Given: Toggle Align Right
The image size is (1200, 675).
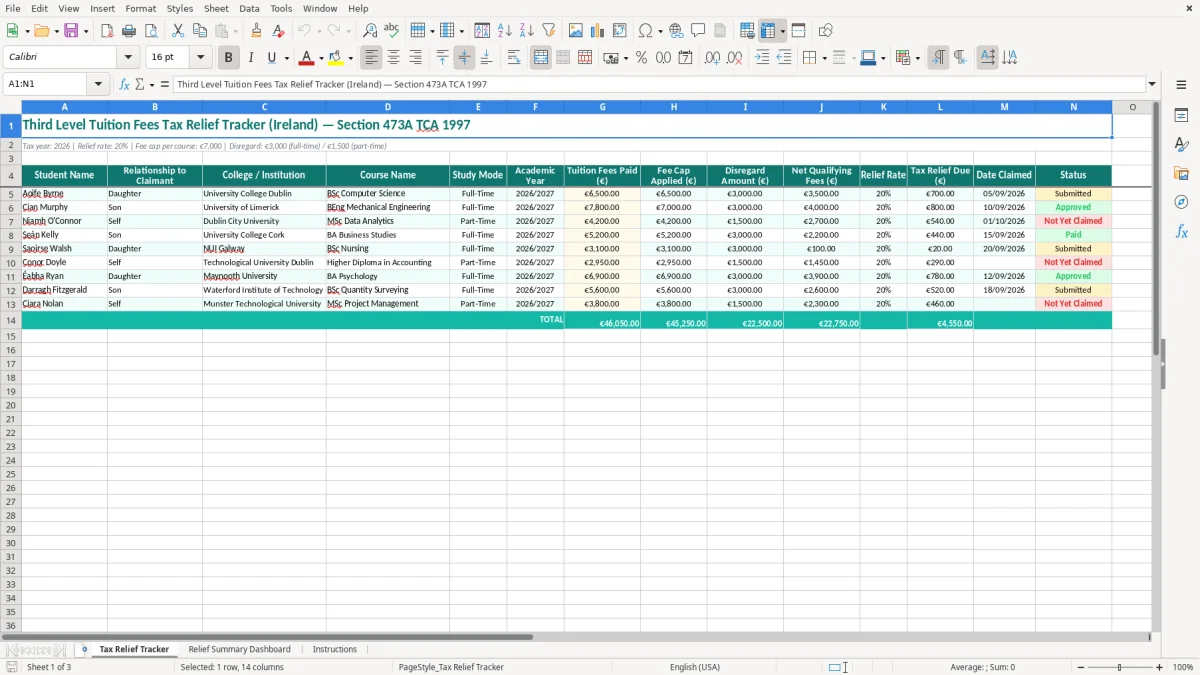Looking at the screenshot, I should click(416, 58).
